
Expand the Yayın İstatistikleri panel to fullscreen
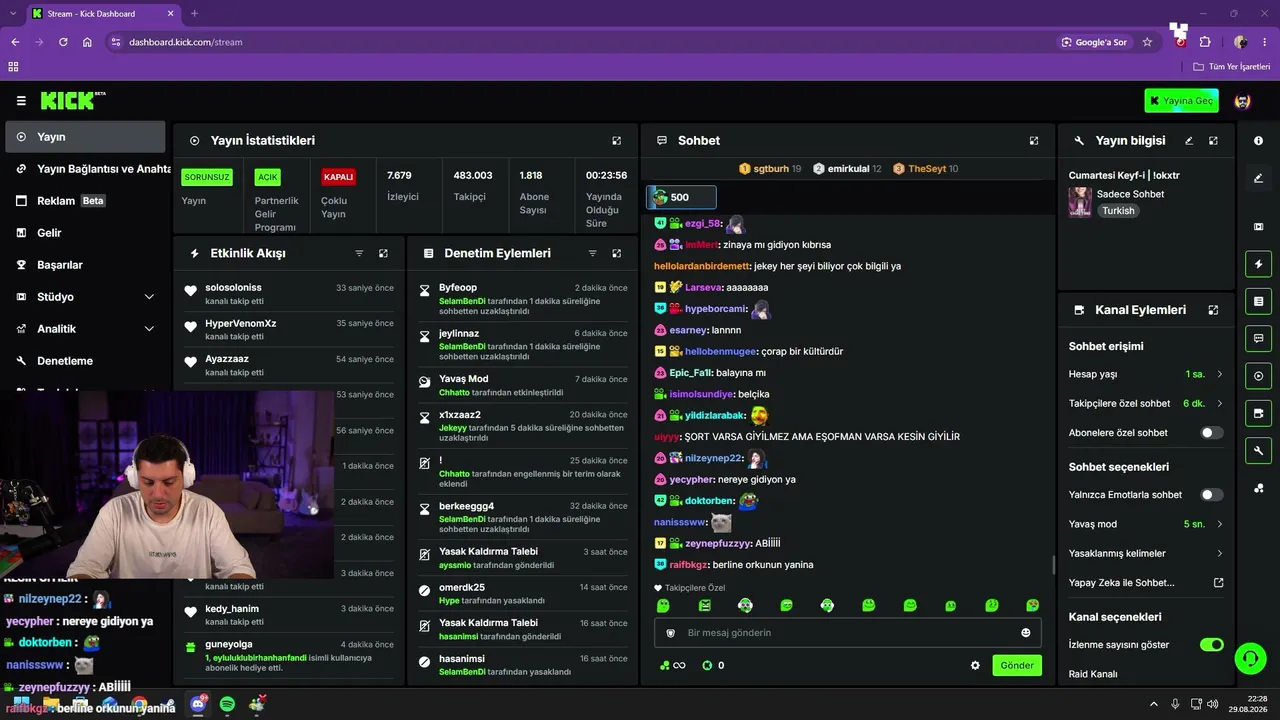(616, 141)
